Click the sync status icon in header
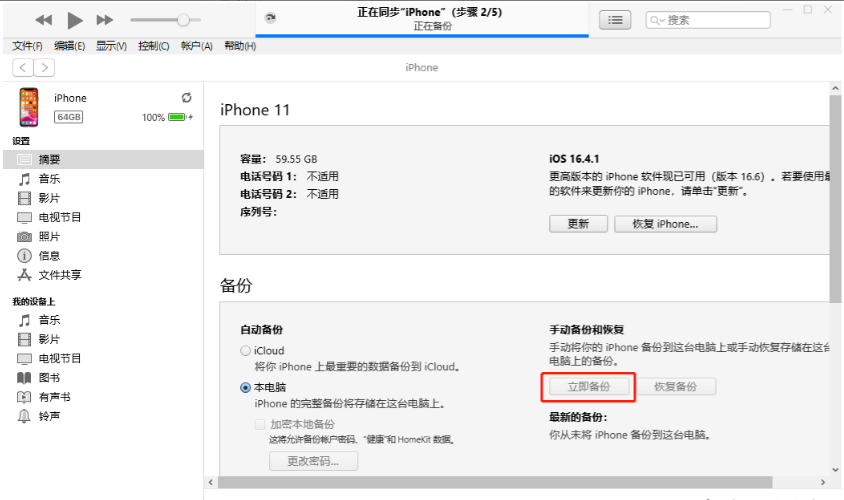 coord(270,18)
